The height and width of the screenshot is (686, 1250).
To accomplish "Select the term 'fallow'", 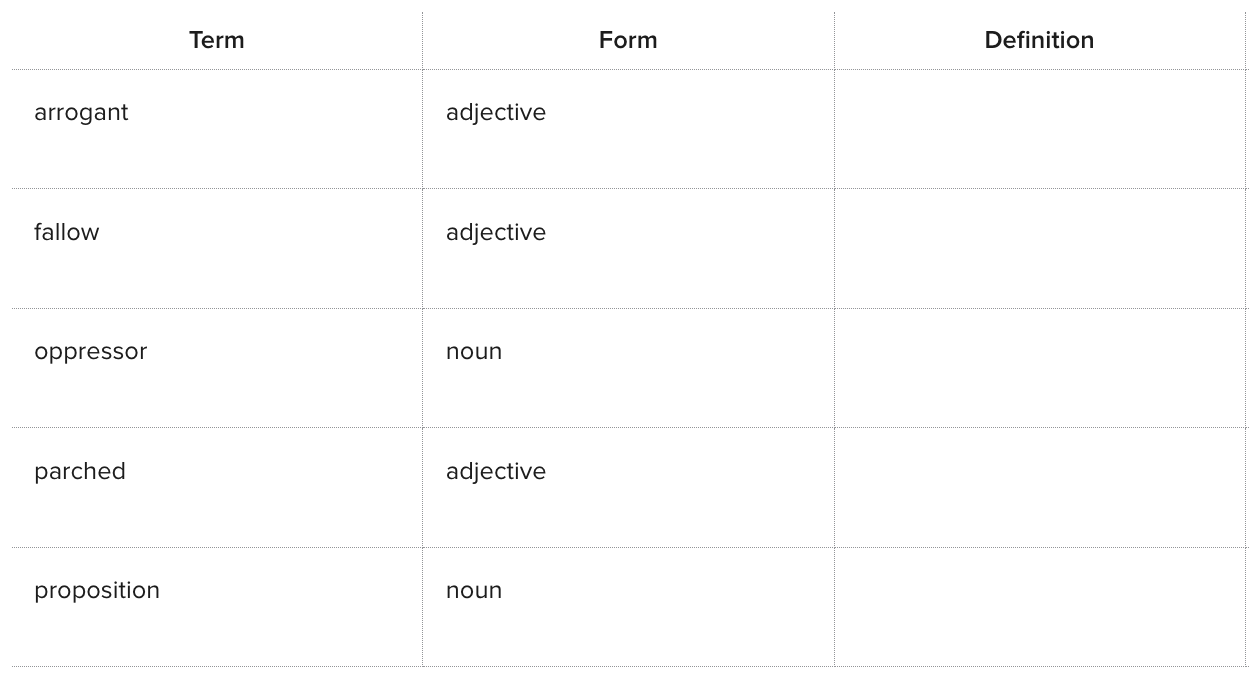I will tap(67, 232).
